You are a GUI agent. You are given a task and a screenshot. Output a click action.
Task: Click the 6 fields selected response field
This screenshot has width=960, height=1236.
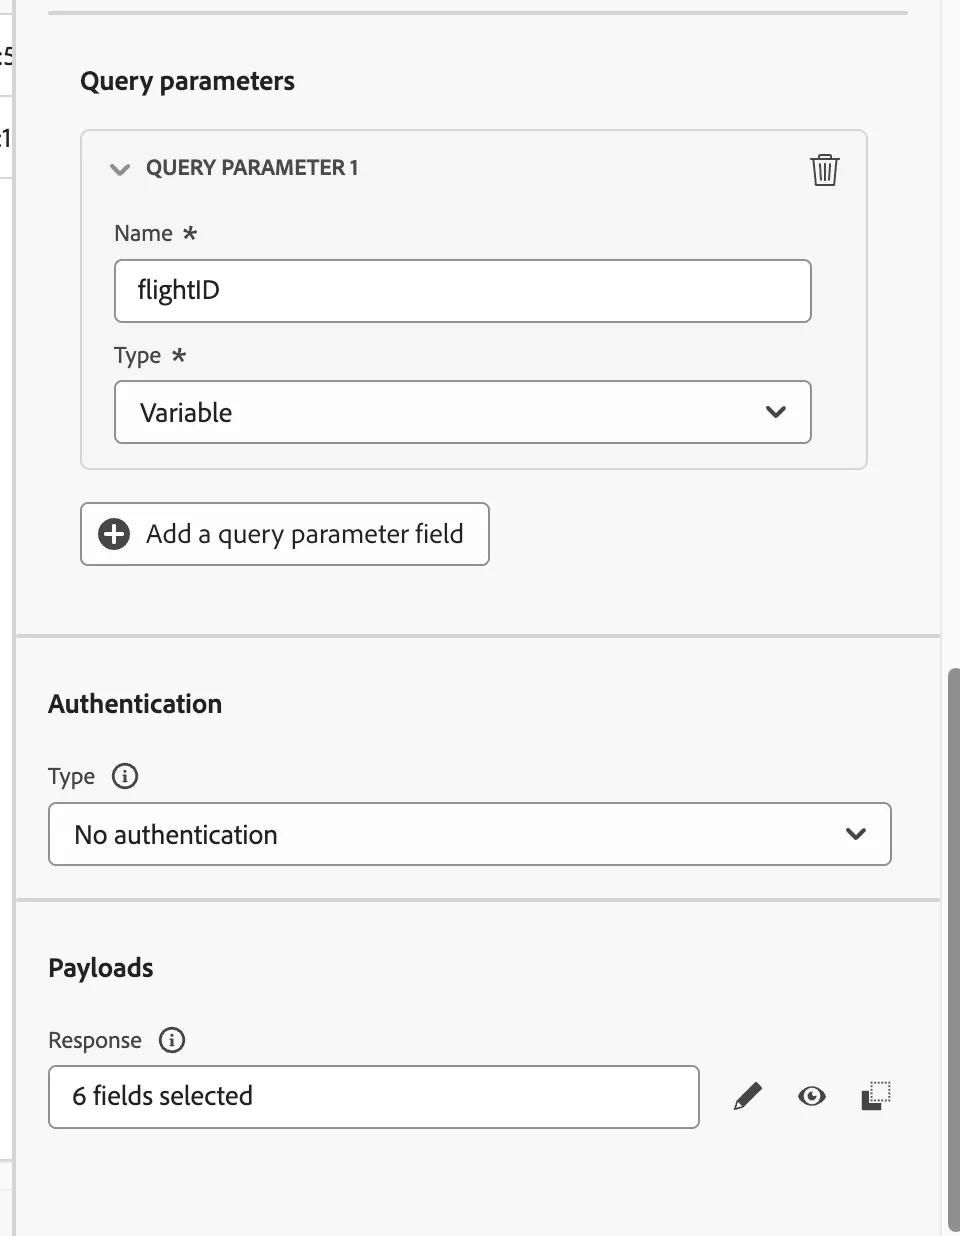coord(374,1097)
